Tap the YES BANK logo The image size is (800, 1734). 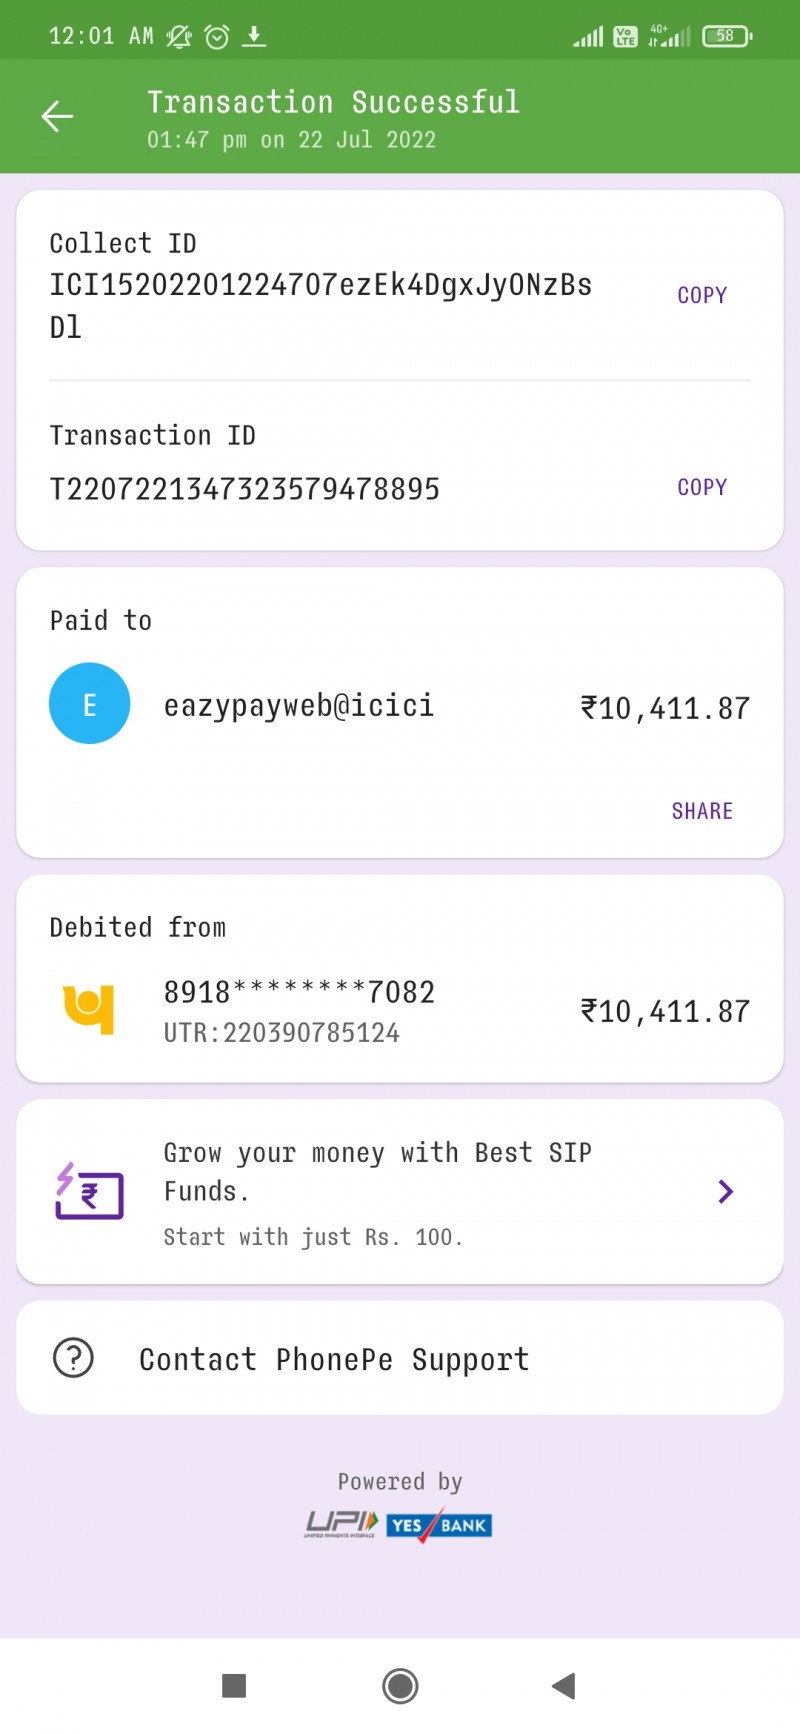coord(439,1525)
